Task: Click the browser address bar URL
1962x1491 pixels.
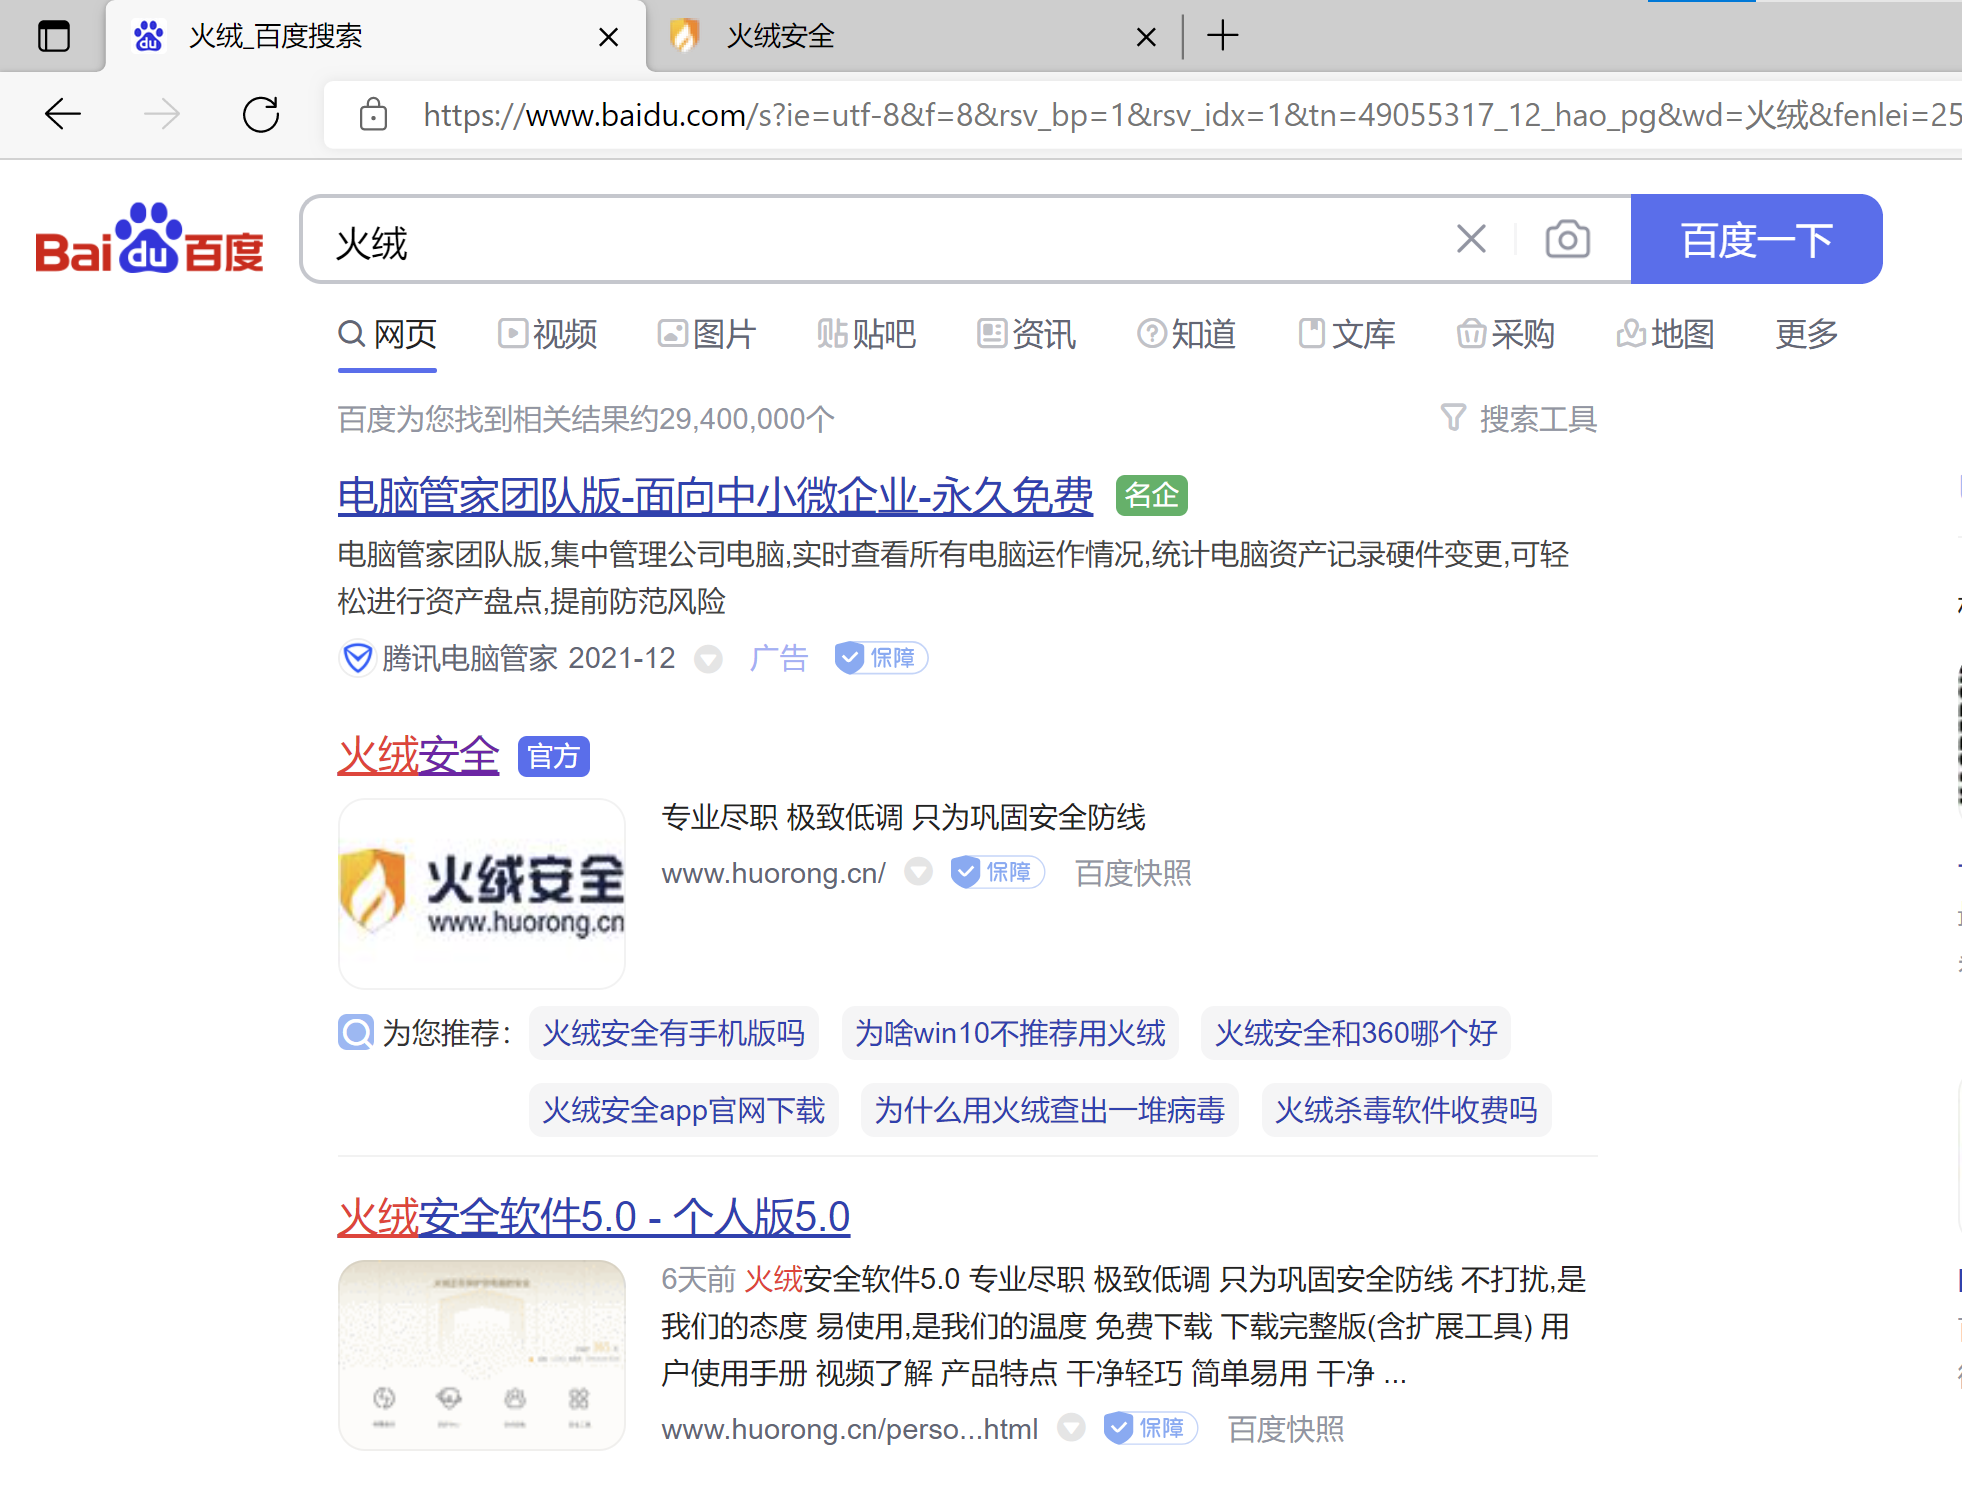Action: click(1190, 115)
